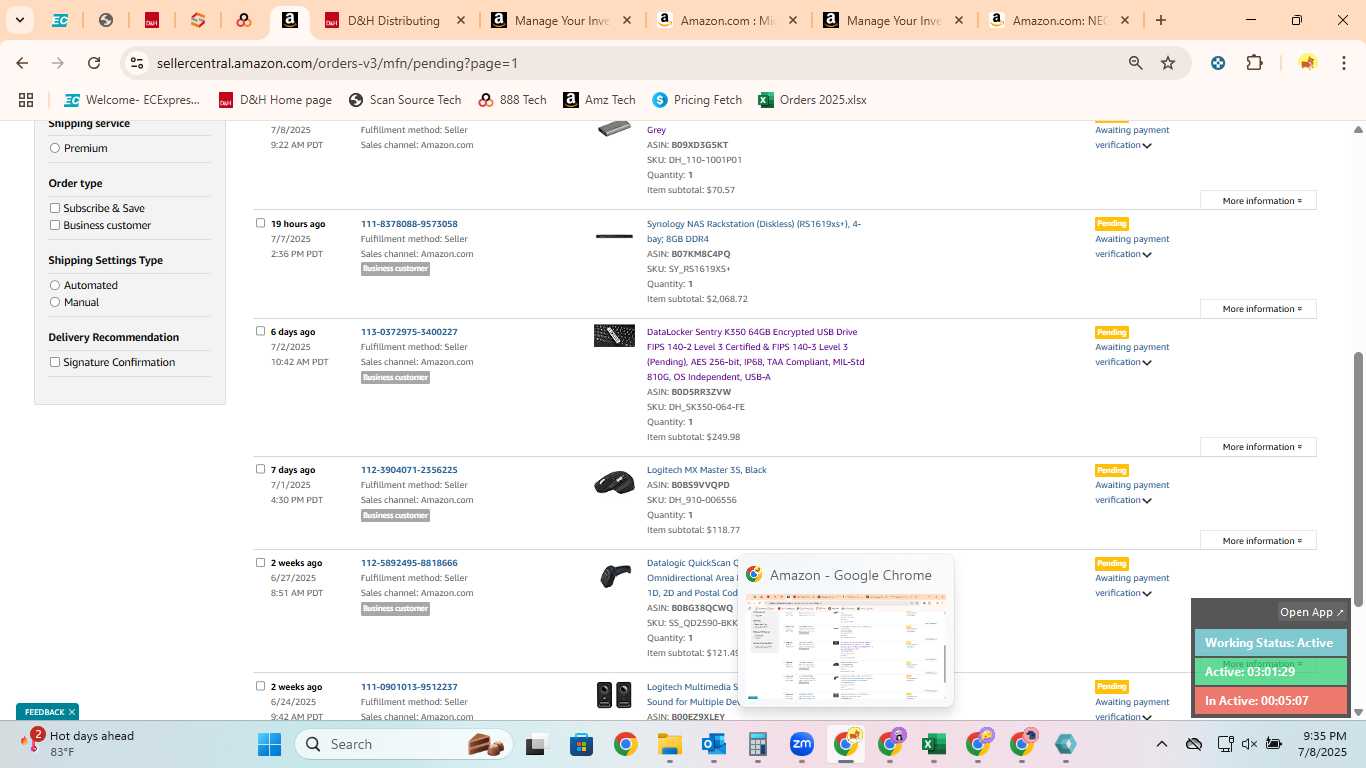
Task: Select order 113-0372975-3400227 checkbox
Action: (260, 331)
